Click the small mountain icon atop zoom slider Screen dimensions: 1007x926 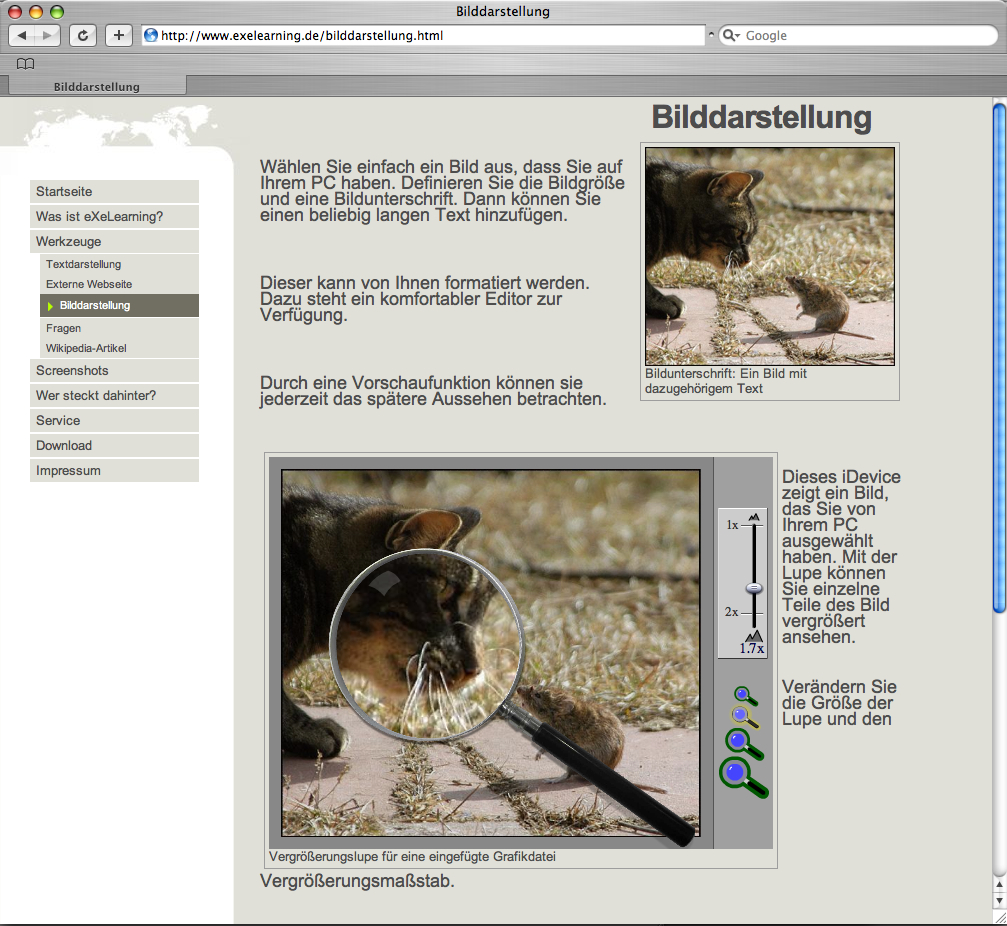pos(754,517)
